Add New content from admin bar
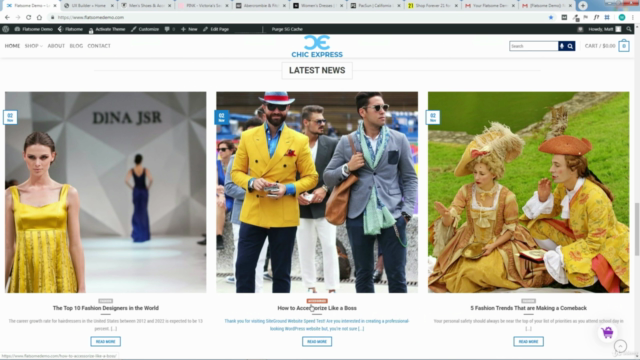The image size is (640, 360). click(189, 29)
